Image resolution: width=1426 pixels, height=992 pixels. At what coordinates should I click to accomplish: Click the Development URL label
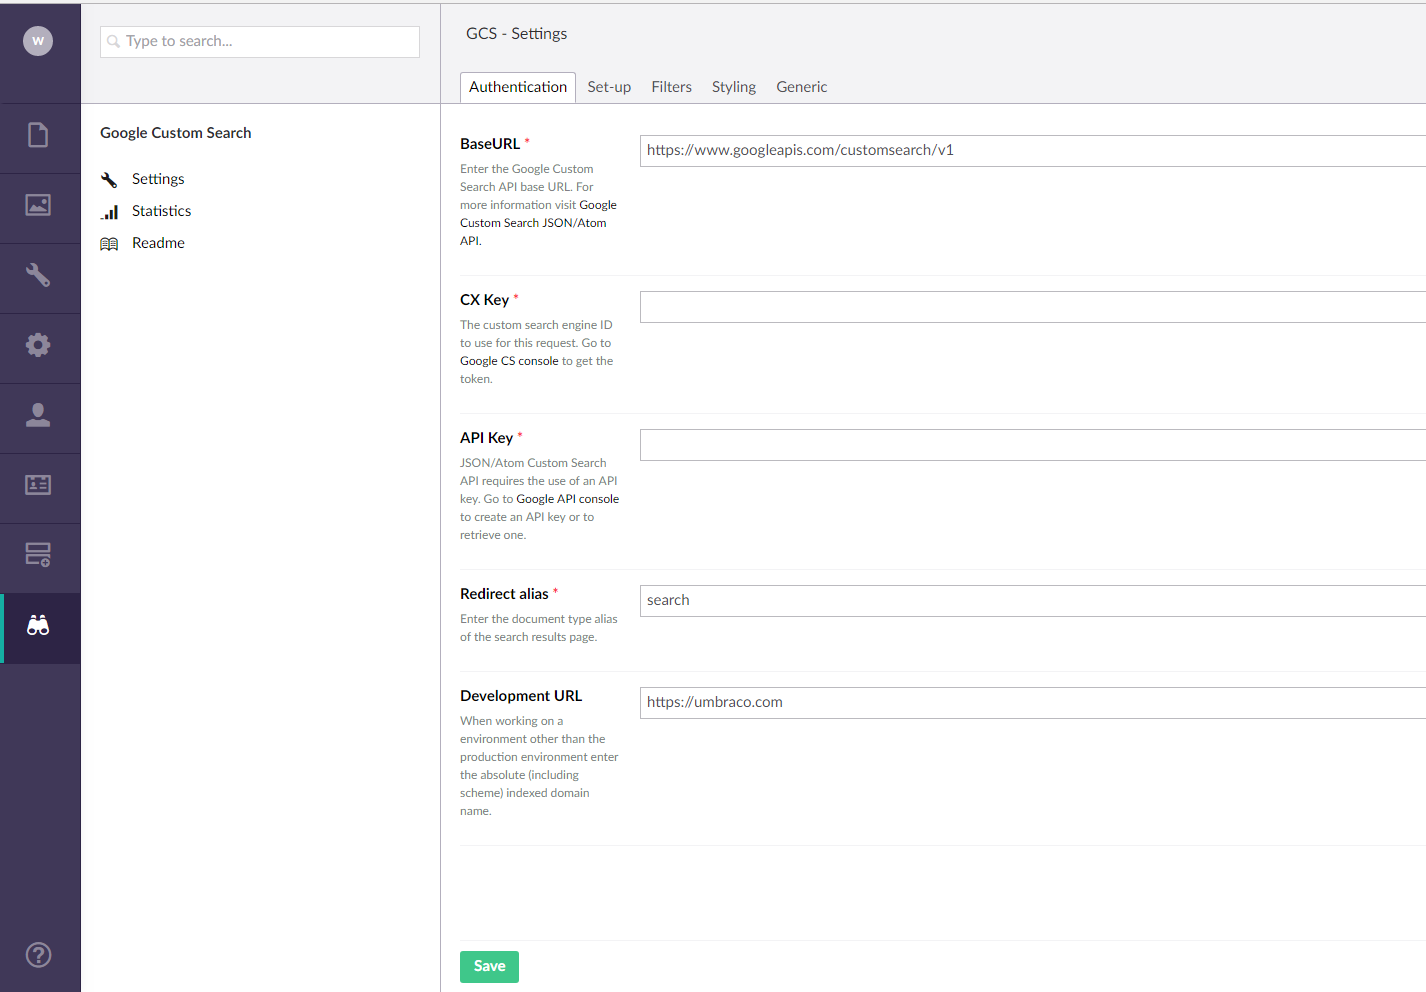tap(521, 696)
